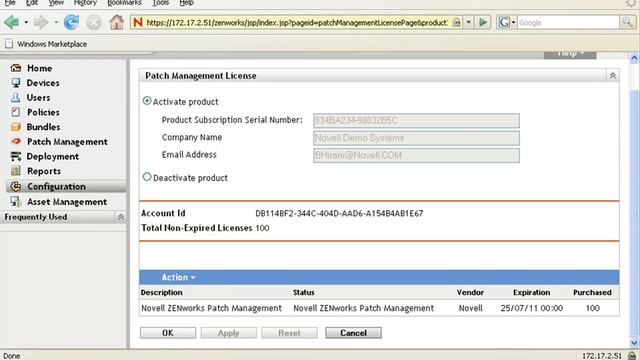Click the Users person icon

16,98
